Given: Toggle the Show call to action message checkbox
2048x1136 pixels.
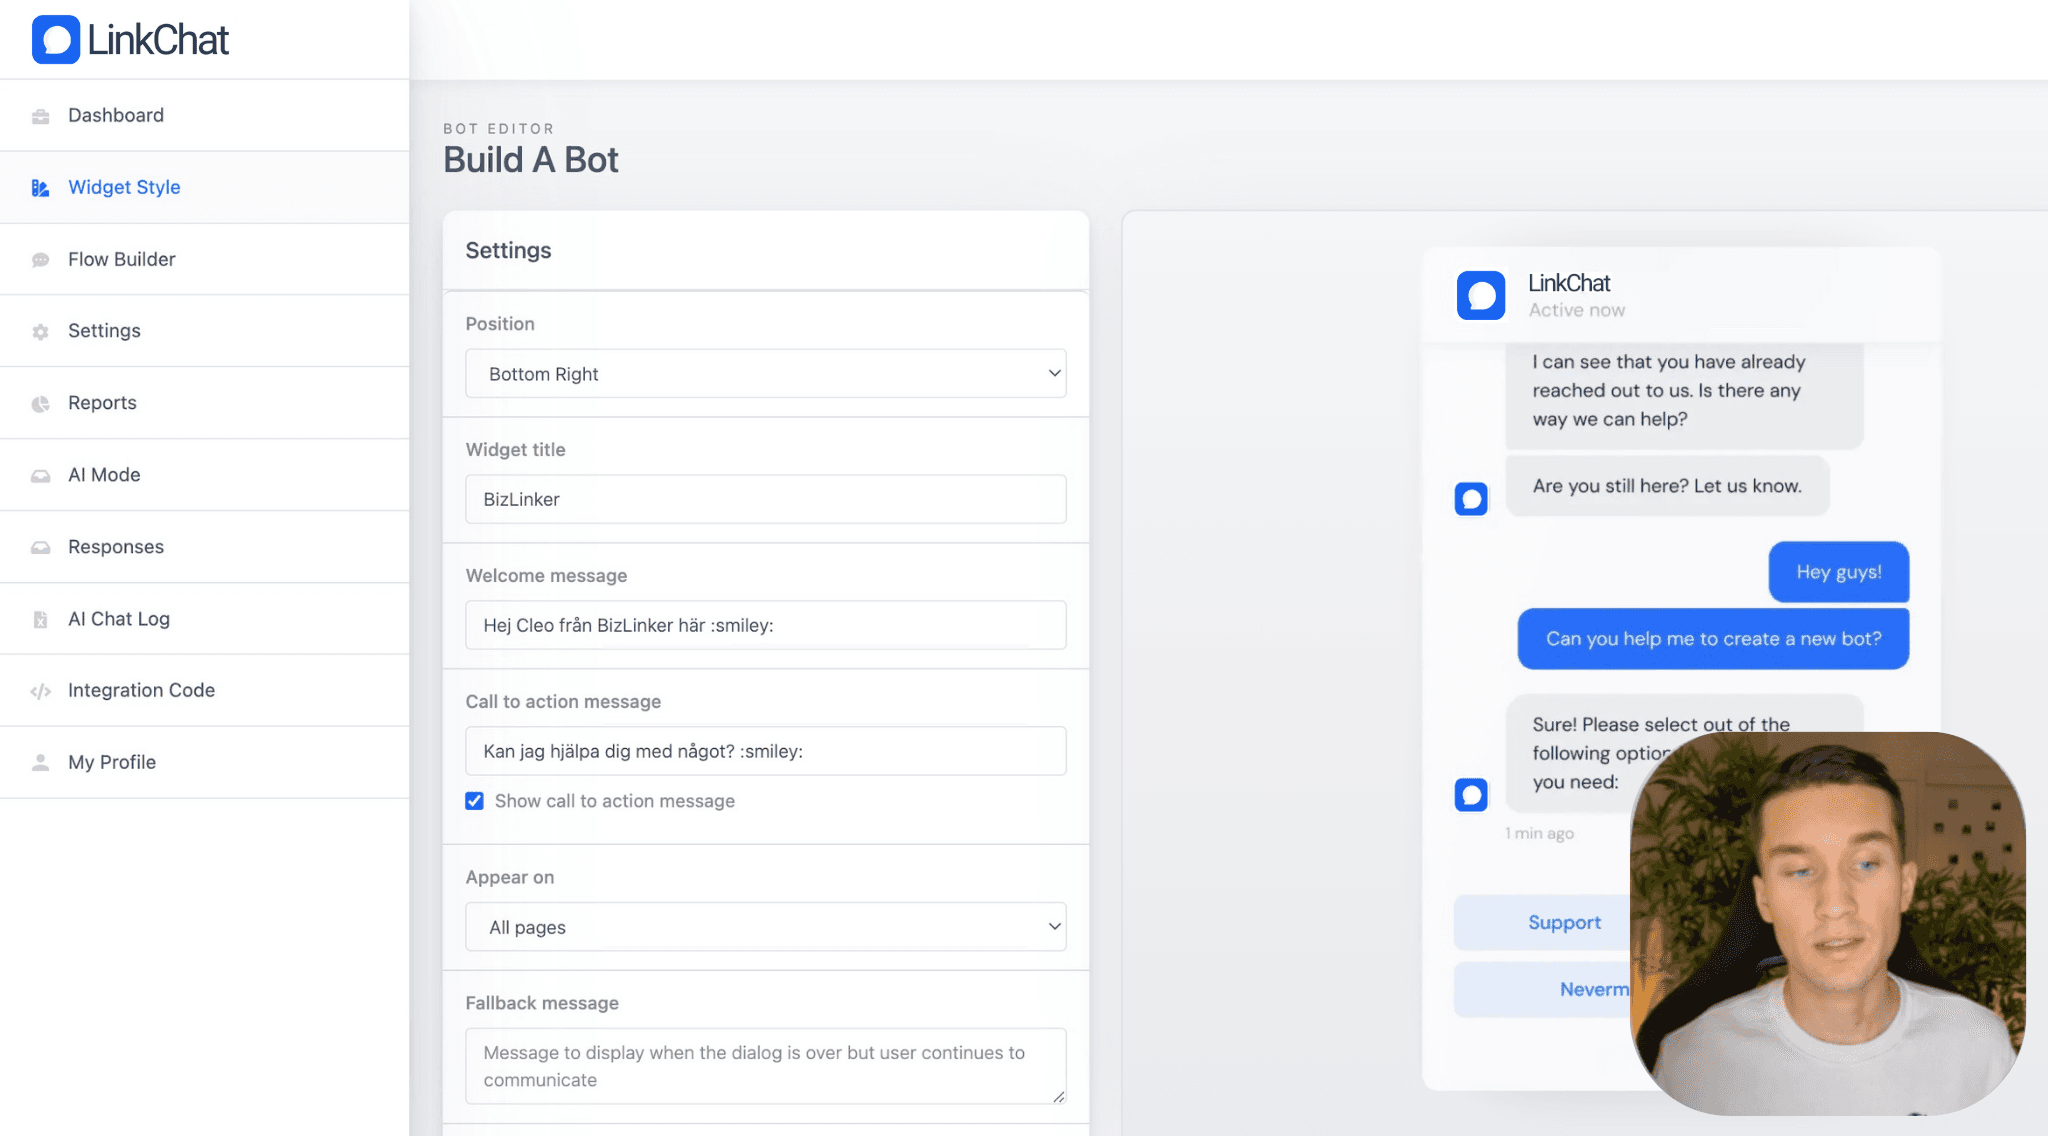Looking at the screenshot, I should (474, 801).
